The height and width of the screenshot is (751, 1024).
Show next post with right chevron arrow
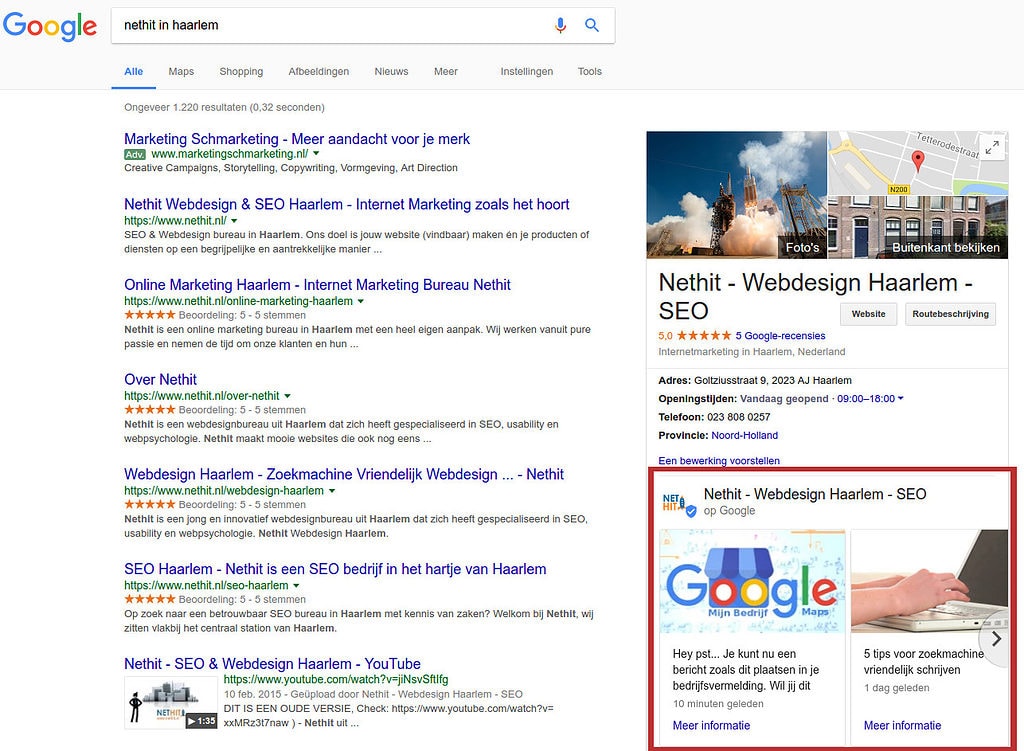pos(996,639)
